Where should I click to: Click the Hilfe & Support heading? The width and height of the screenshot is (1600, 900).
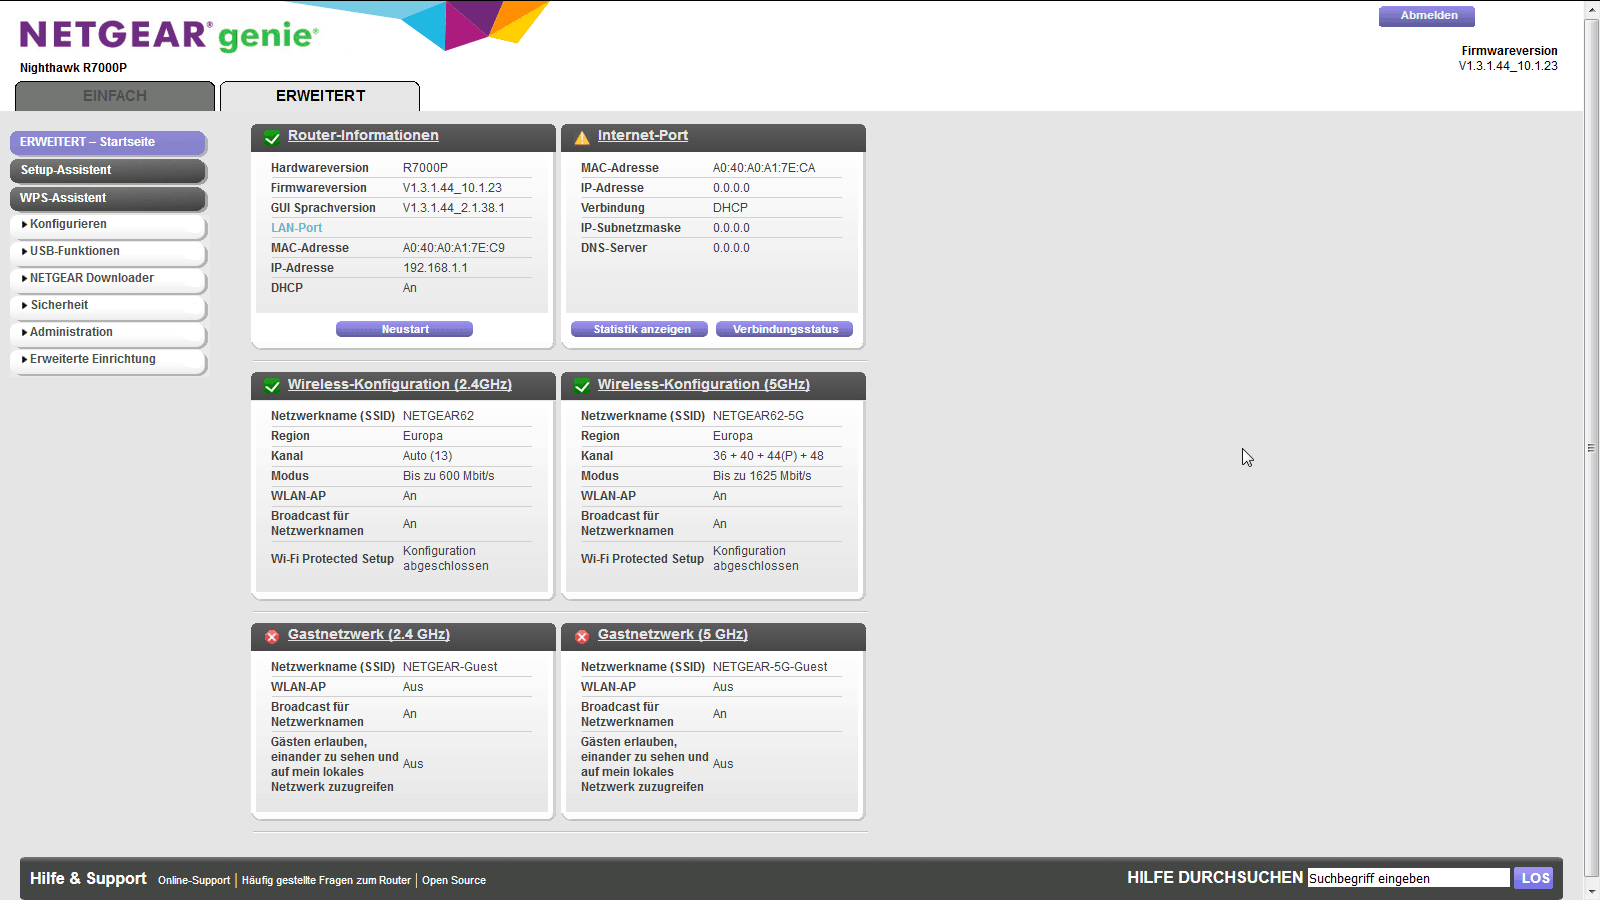(x=88, y=878)
